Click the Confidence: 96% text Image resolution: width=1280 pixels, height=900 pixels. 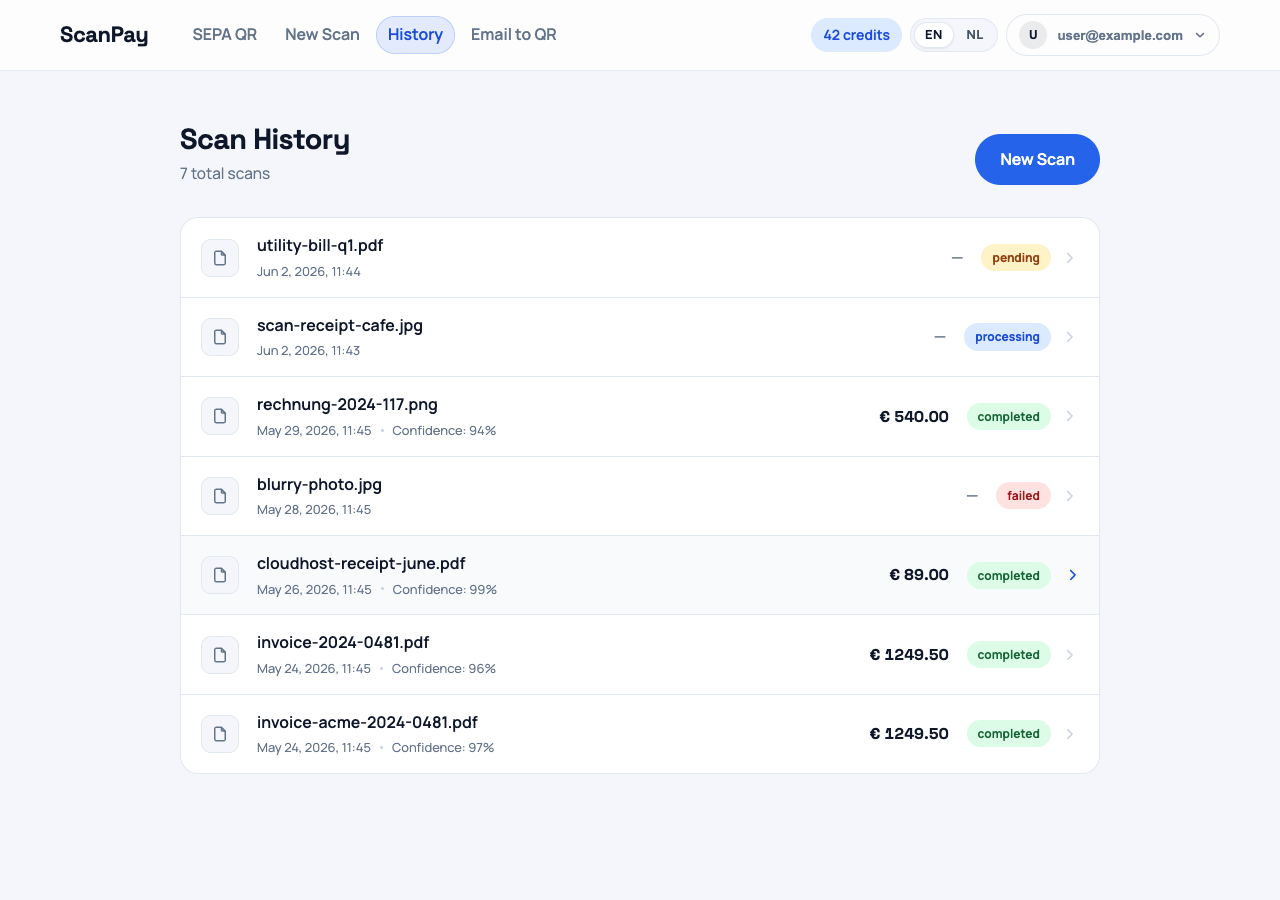coord(444,669)
